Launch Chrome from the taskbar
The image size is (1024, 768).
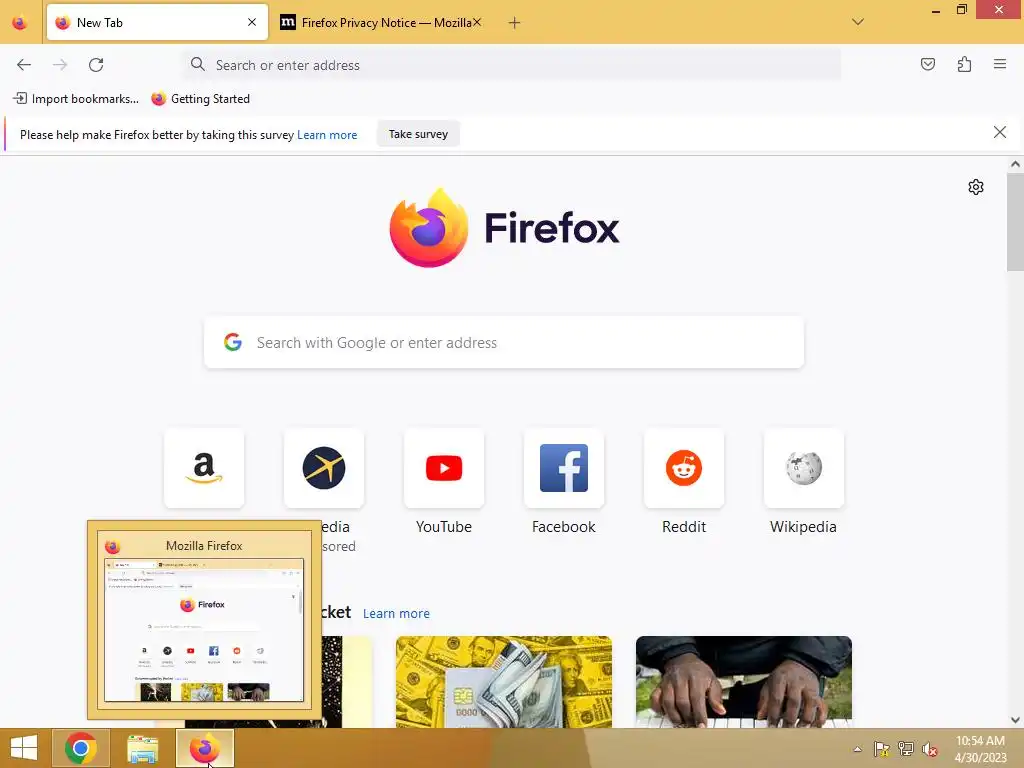81,748
